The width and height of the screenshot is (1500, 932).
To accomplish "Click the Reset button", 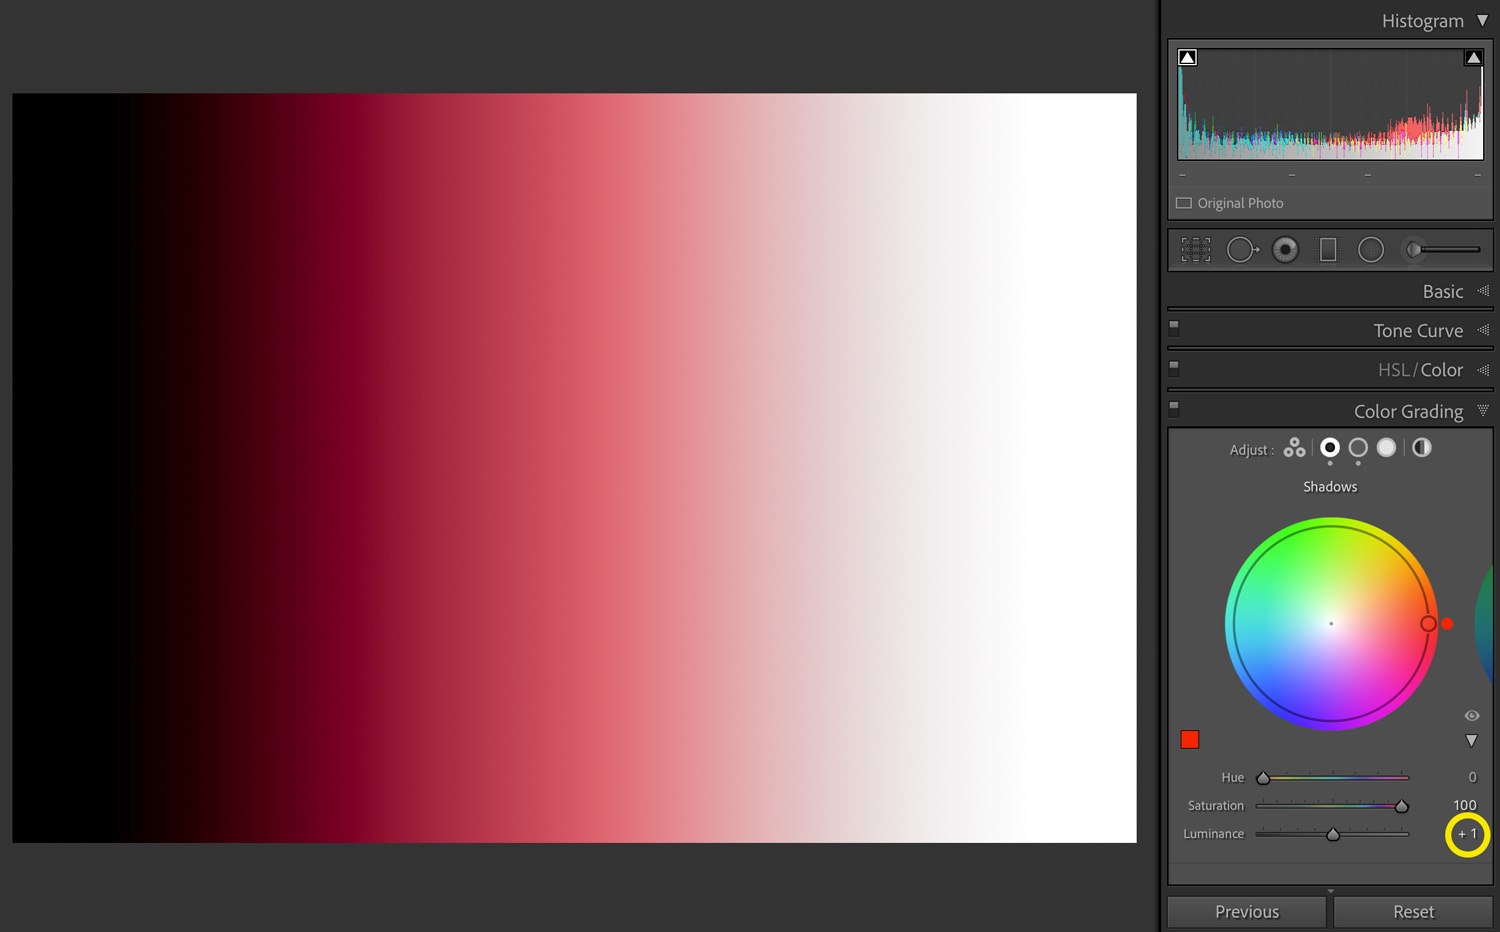I will click(x=1413, y=912).
